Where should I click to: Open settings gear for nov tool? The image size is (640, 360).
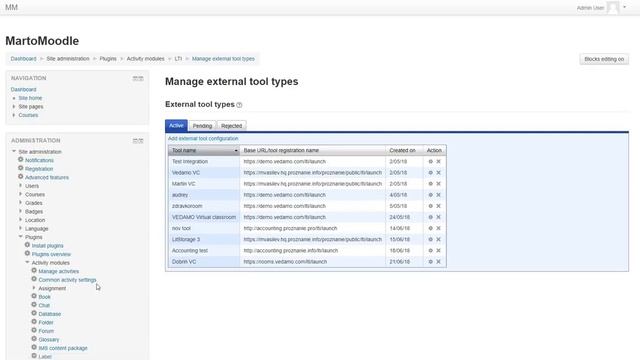click(x=430, y=228)
